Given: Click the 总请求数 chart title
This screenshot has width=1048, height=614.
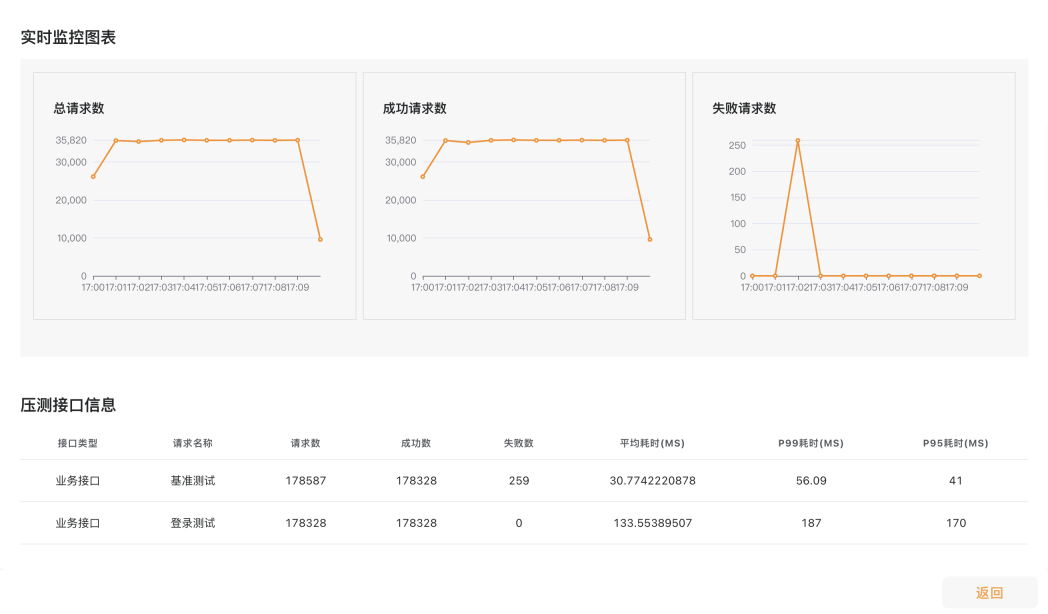Looking at the screenshot, I should [79, 108].
